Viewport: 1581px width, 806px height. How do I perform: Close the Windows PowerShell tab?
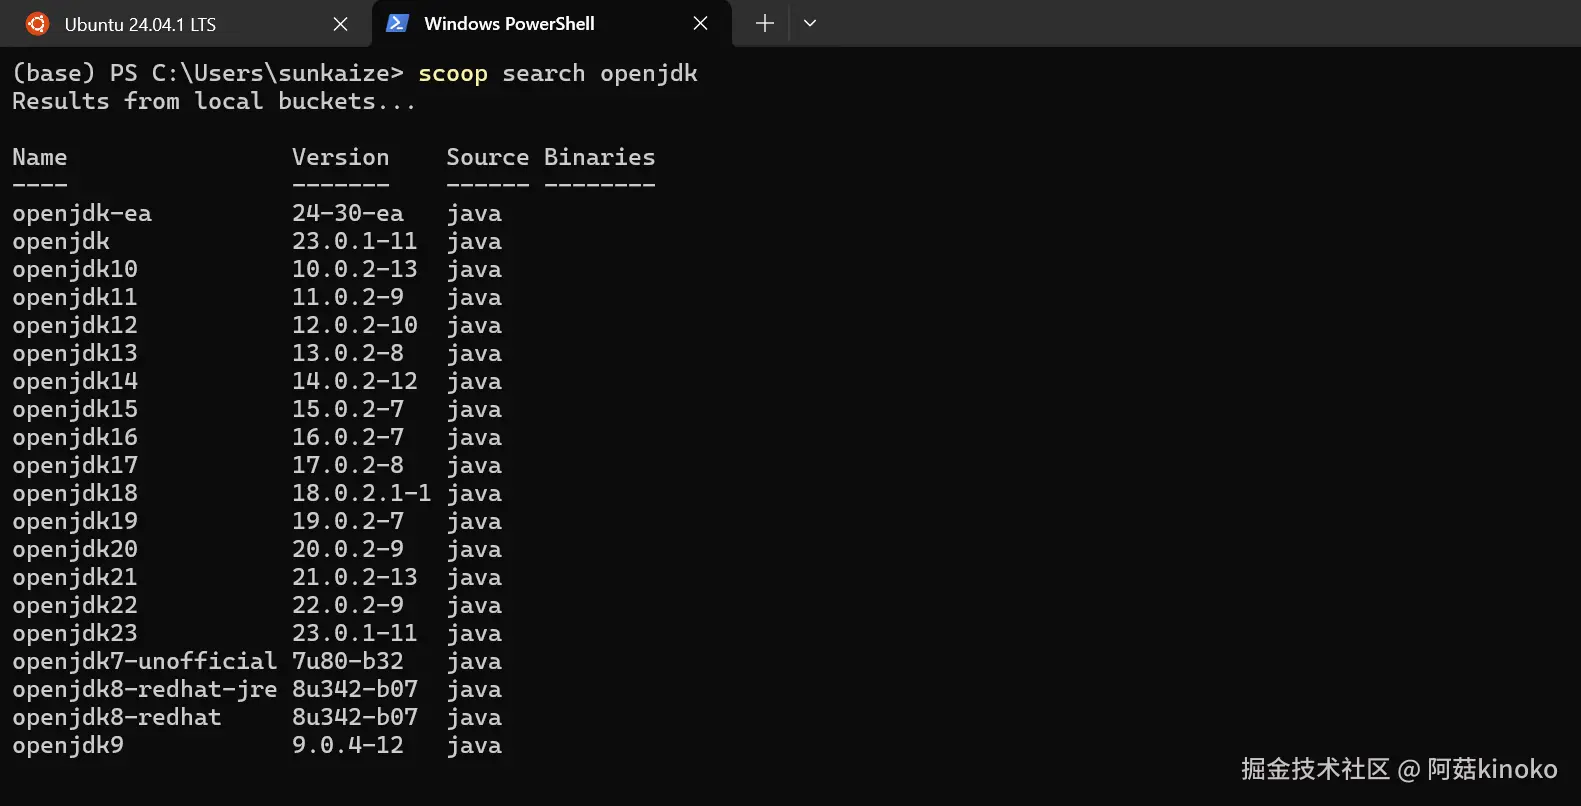[700, 23]
